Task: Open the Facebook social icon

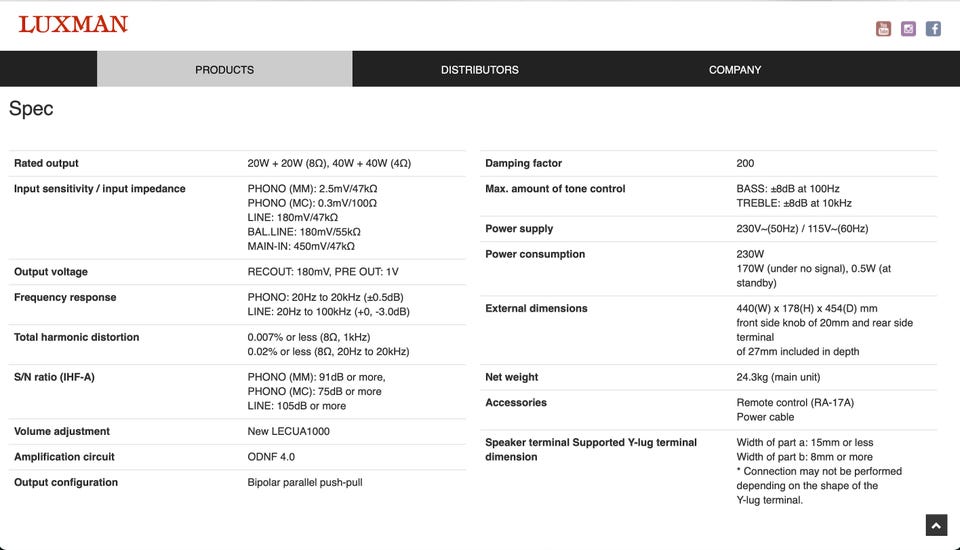Action: (933, 29)
